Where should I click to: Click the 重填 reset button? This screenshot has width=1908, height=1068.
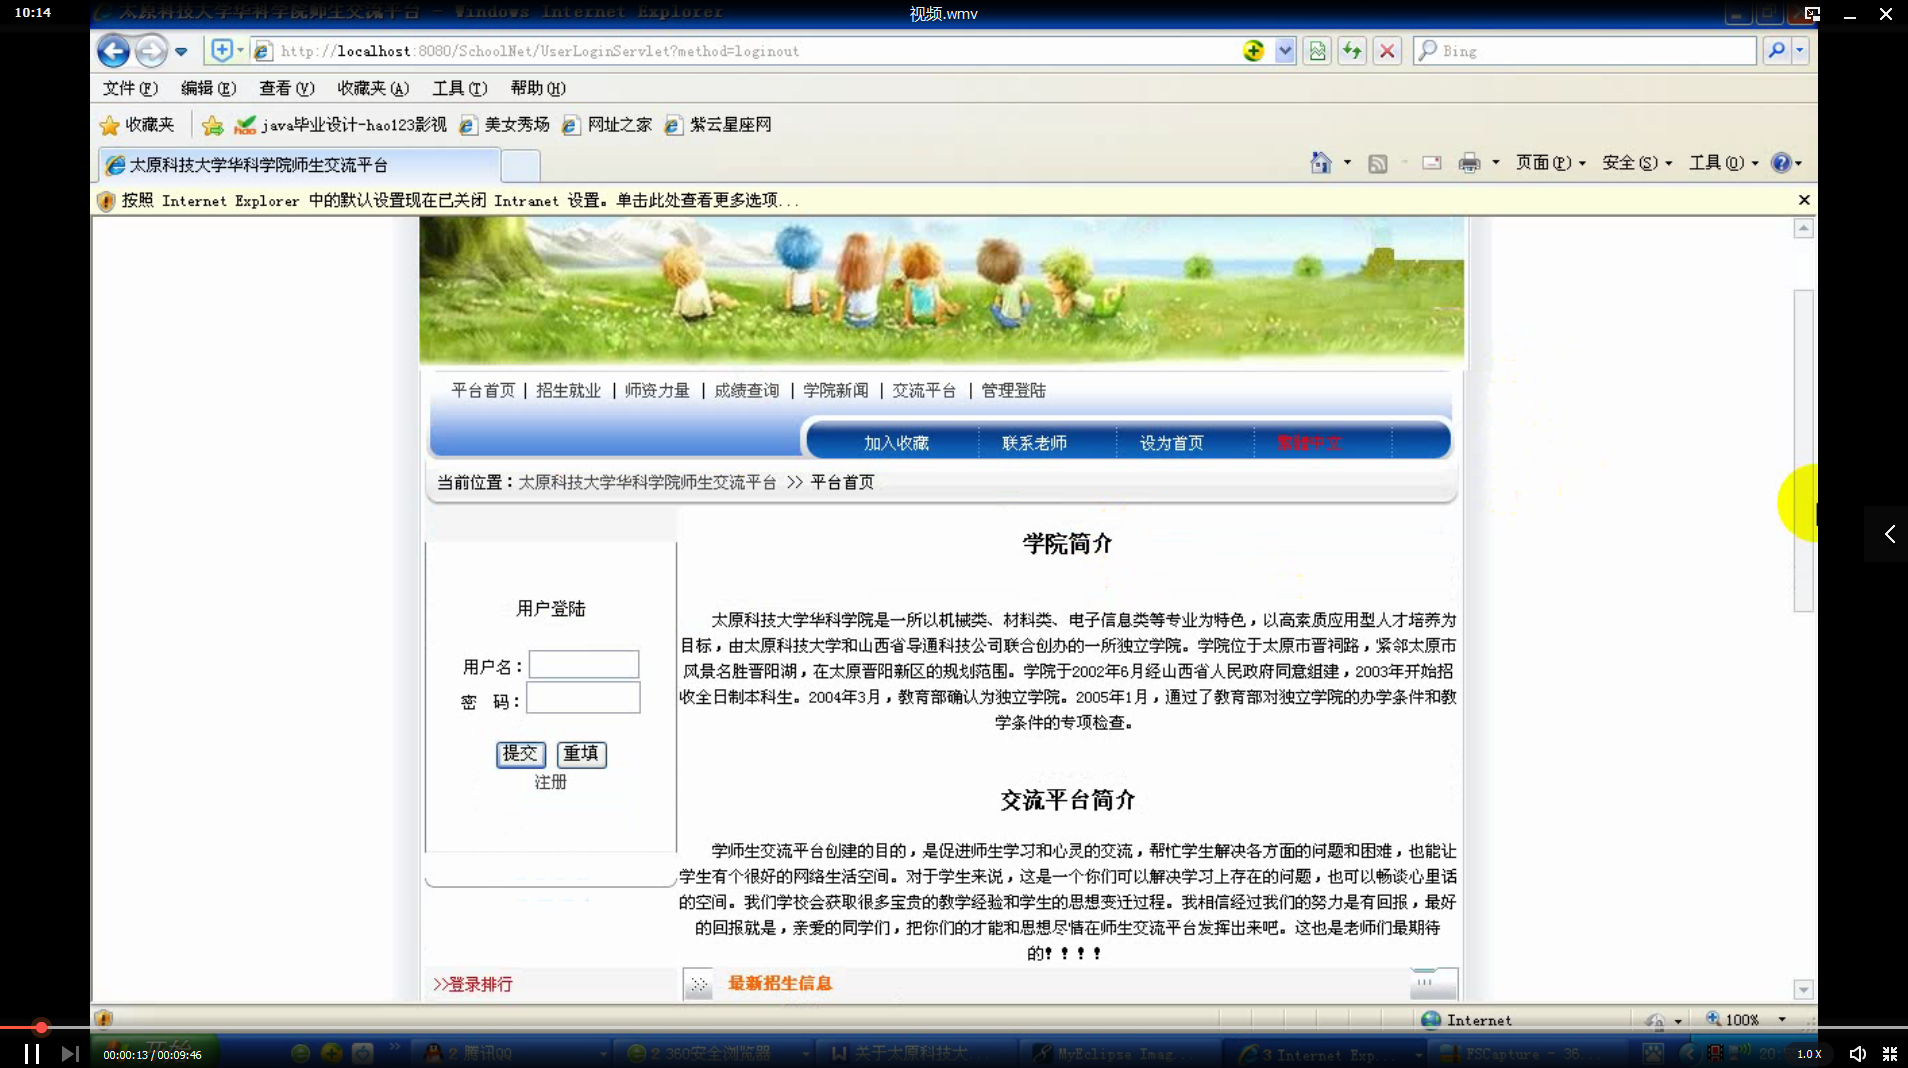pos(581,754)
